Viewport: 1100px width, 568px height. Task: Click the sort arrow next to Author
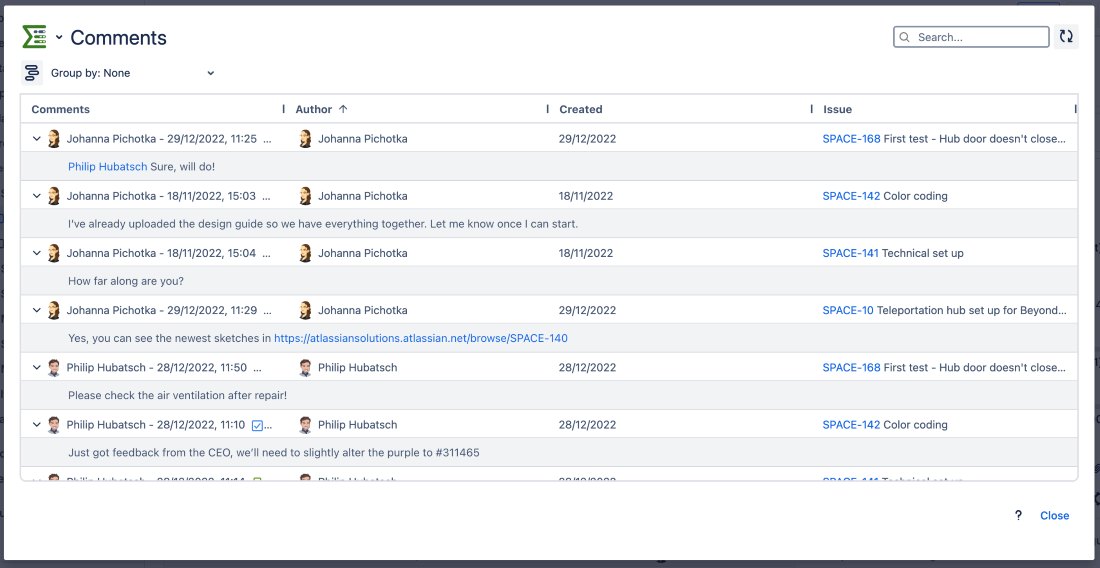click(x=343, y=109)
